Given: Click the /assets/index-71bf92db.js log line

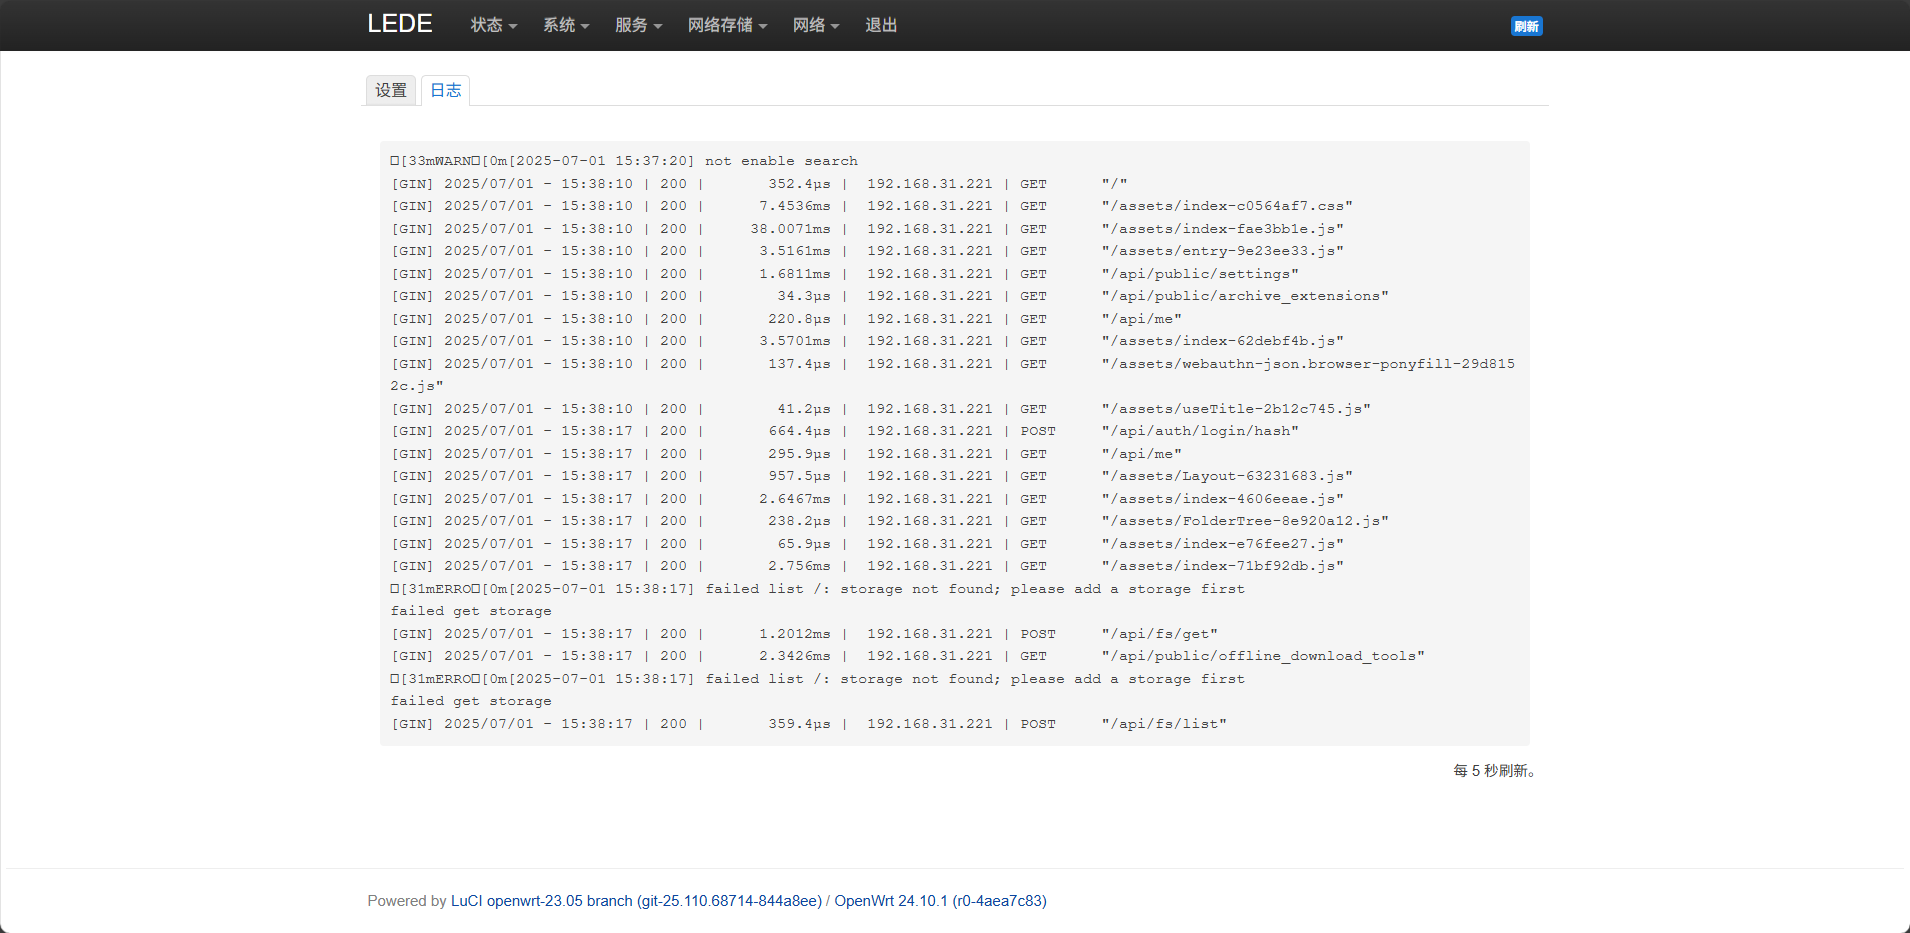Looking at the screenshot, I should [867, 566].
